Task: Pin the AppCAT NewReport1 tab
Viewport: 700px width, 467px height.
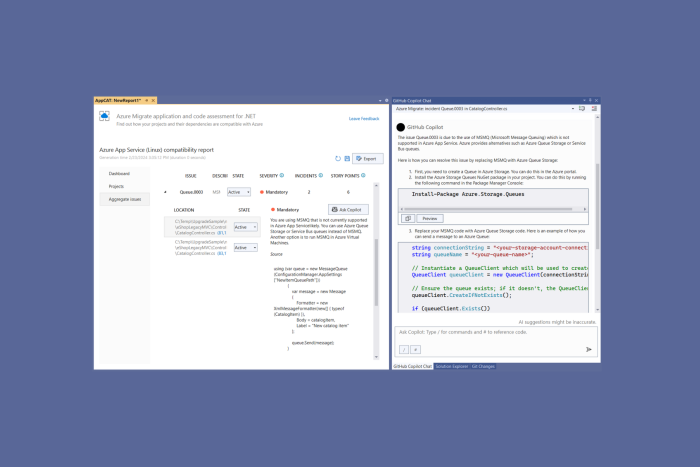Action: coord(146,100)
